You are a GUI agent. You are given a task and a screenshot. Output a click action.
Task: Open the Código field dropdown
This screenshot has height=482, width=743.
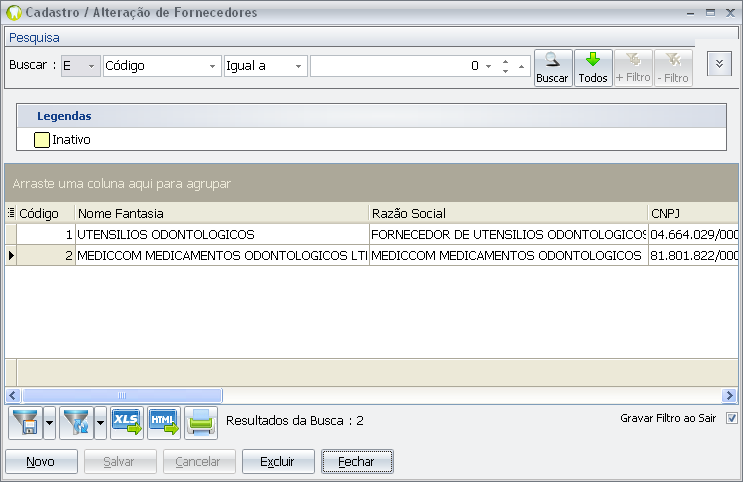(212, 66)
